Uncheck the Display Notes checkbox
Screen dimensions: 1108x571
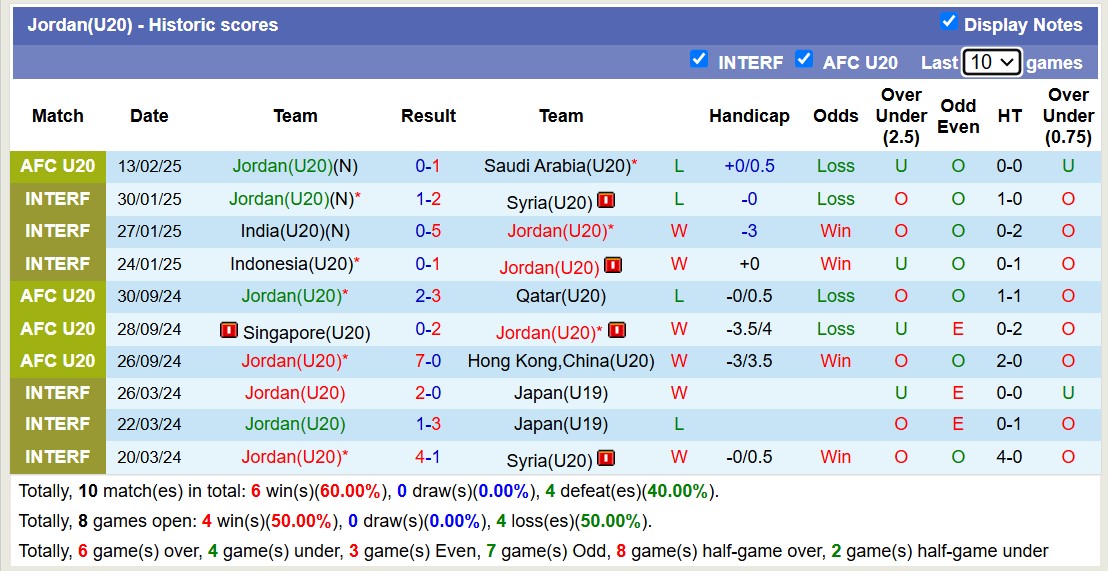pyautogui.click(x=949, y=22)
